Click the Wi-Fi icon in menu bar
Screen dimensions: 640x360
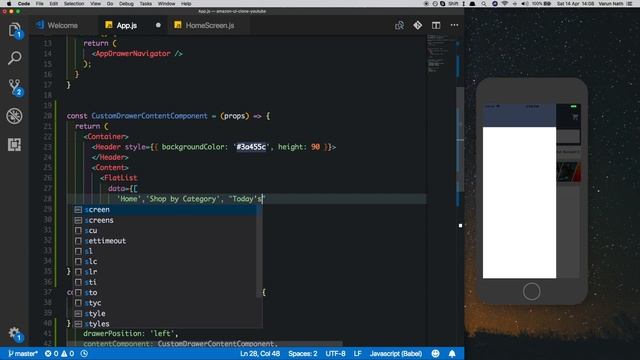(x=505, y=4)
